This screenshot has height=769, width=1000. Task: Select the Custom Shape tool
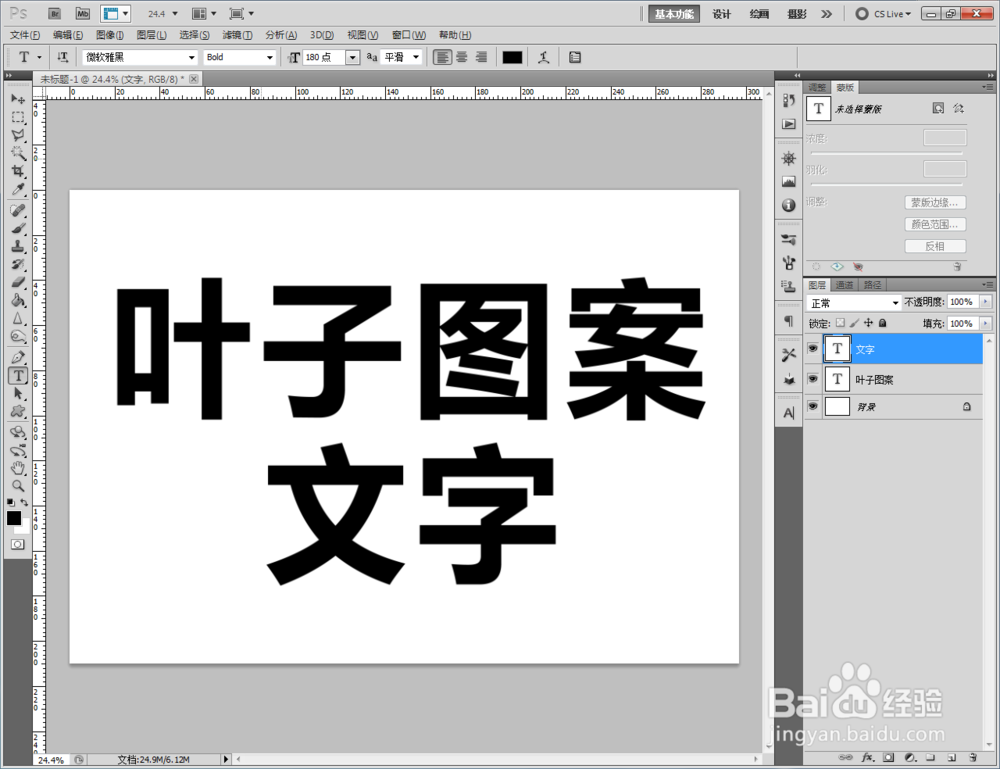coord(18,411)
